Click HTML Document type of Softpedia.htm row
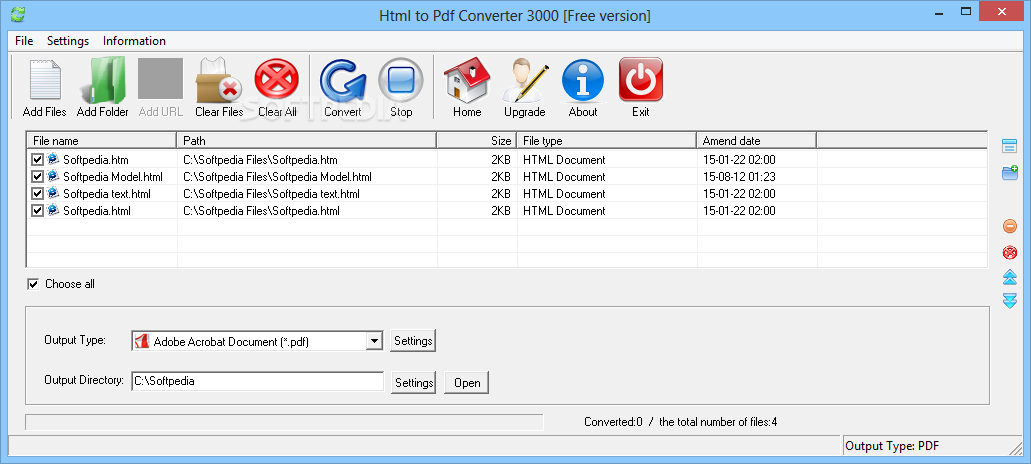Screen dimensions: 1031x464 564,160
